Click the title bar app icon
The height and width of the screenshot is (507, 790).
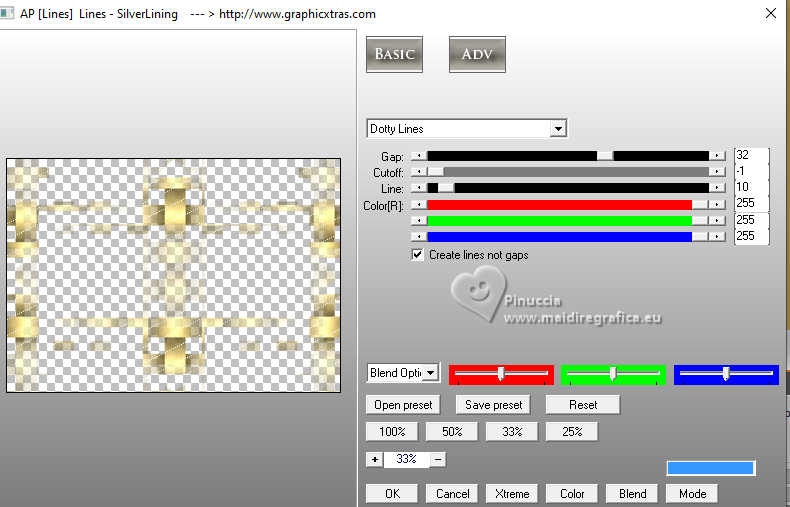(x=7, y=14)
